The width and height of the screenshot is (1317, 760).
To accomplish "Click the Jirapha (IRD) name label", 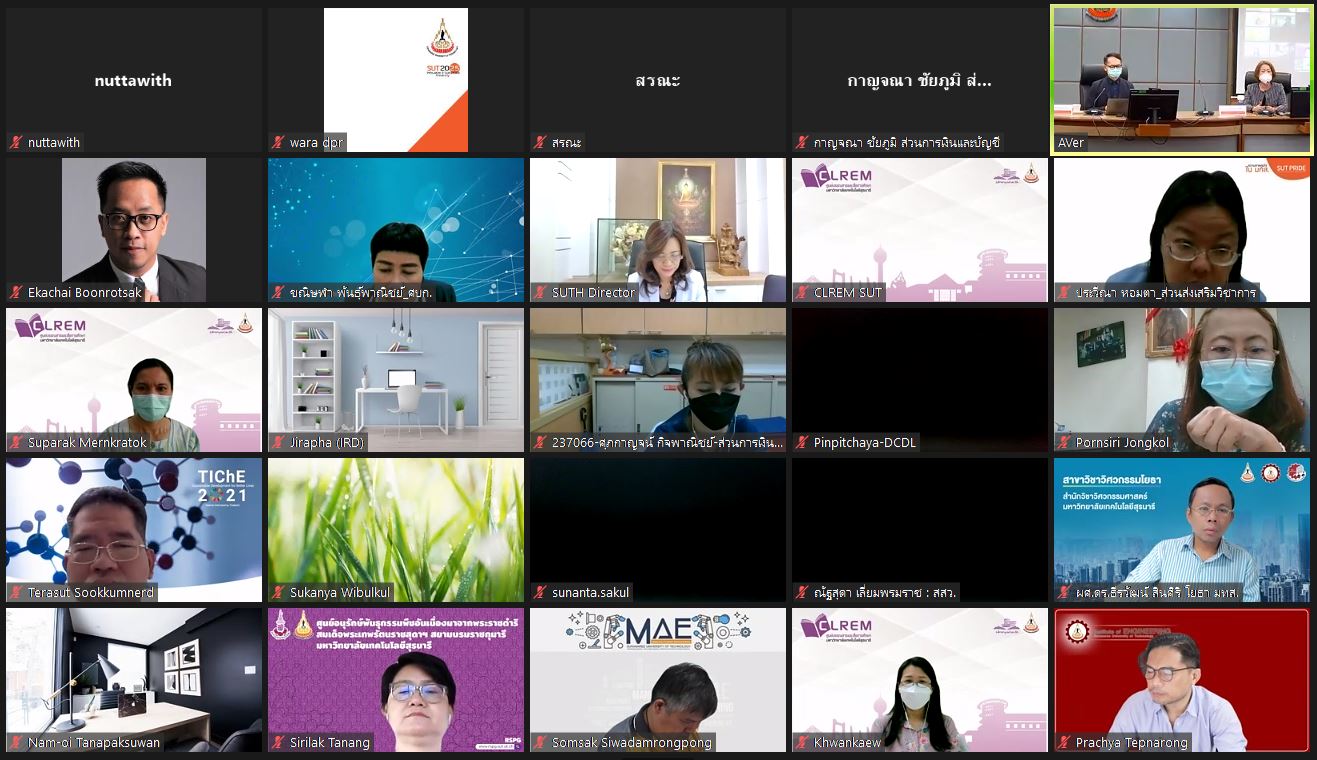I will [327, 443].
